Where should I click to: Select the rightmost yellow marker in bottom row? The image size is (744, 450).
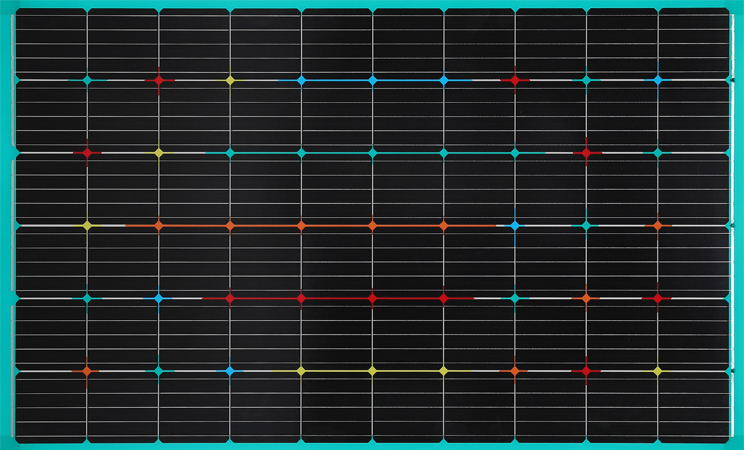pos(657,371)
